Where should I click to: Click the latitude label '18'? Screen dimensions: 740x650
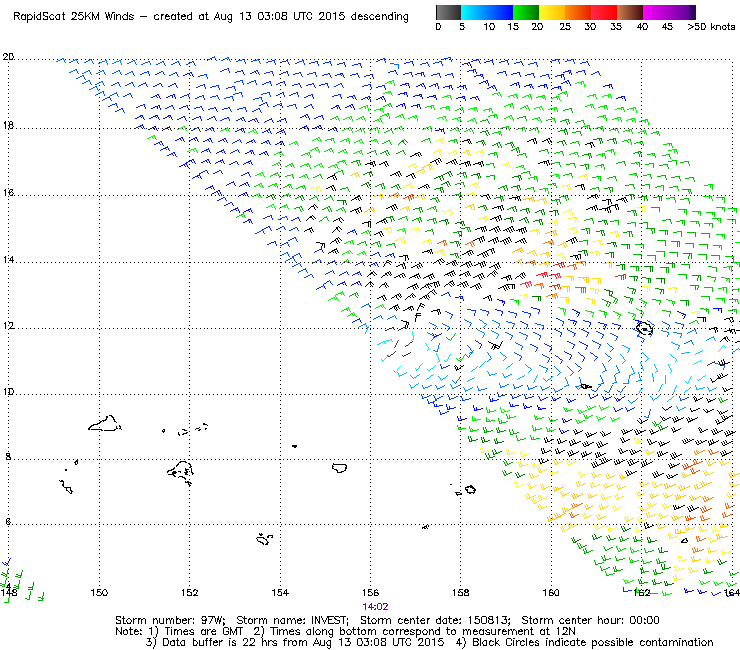coord(8,126)
